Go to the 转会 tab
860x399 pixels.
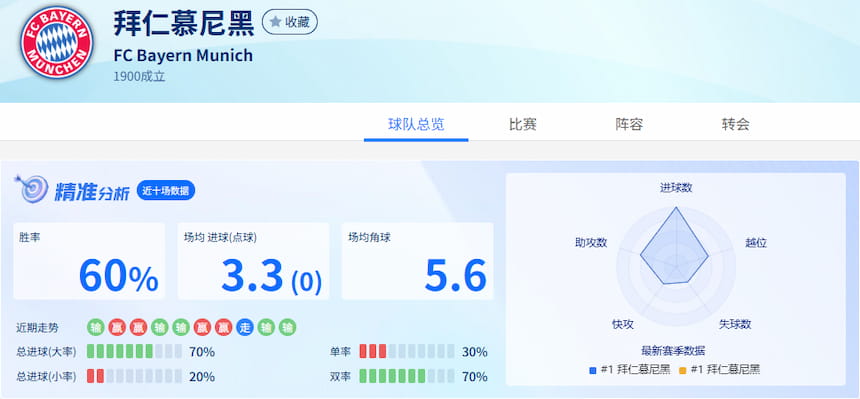tap(735, 124)
